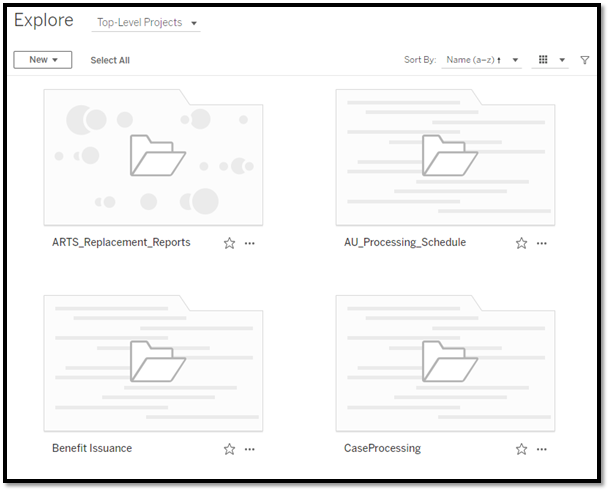
Task: Favorite the AU_Processing_Schedule project star
Action: click(x=521, y=243)
